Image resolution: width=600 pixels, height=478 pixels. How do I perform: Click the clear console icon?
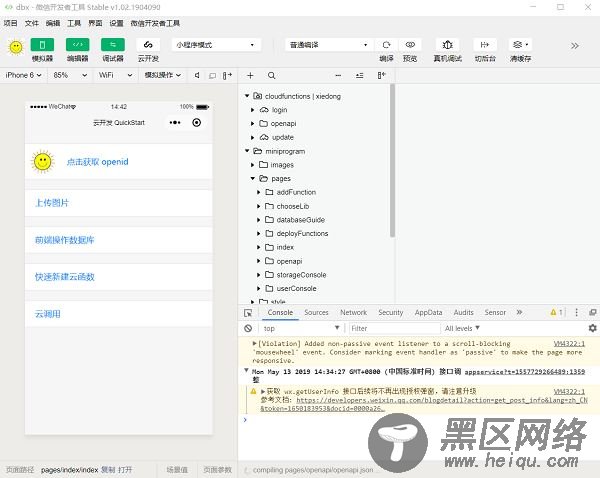[248, 328]
